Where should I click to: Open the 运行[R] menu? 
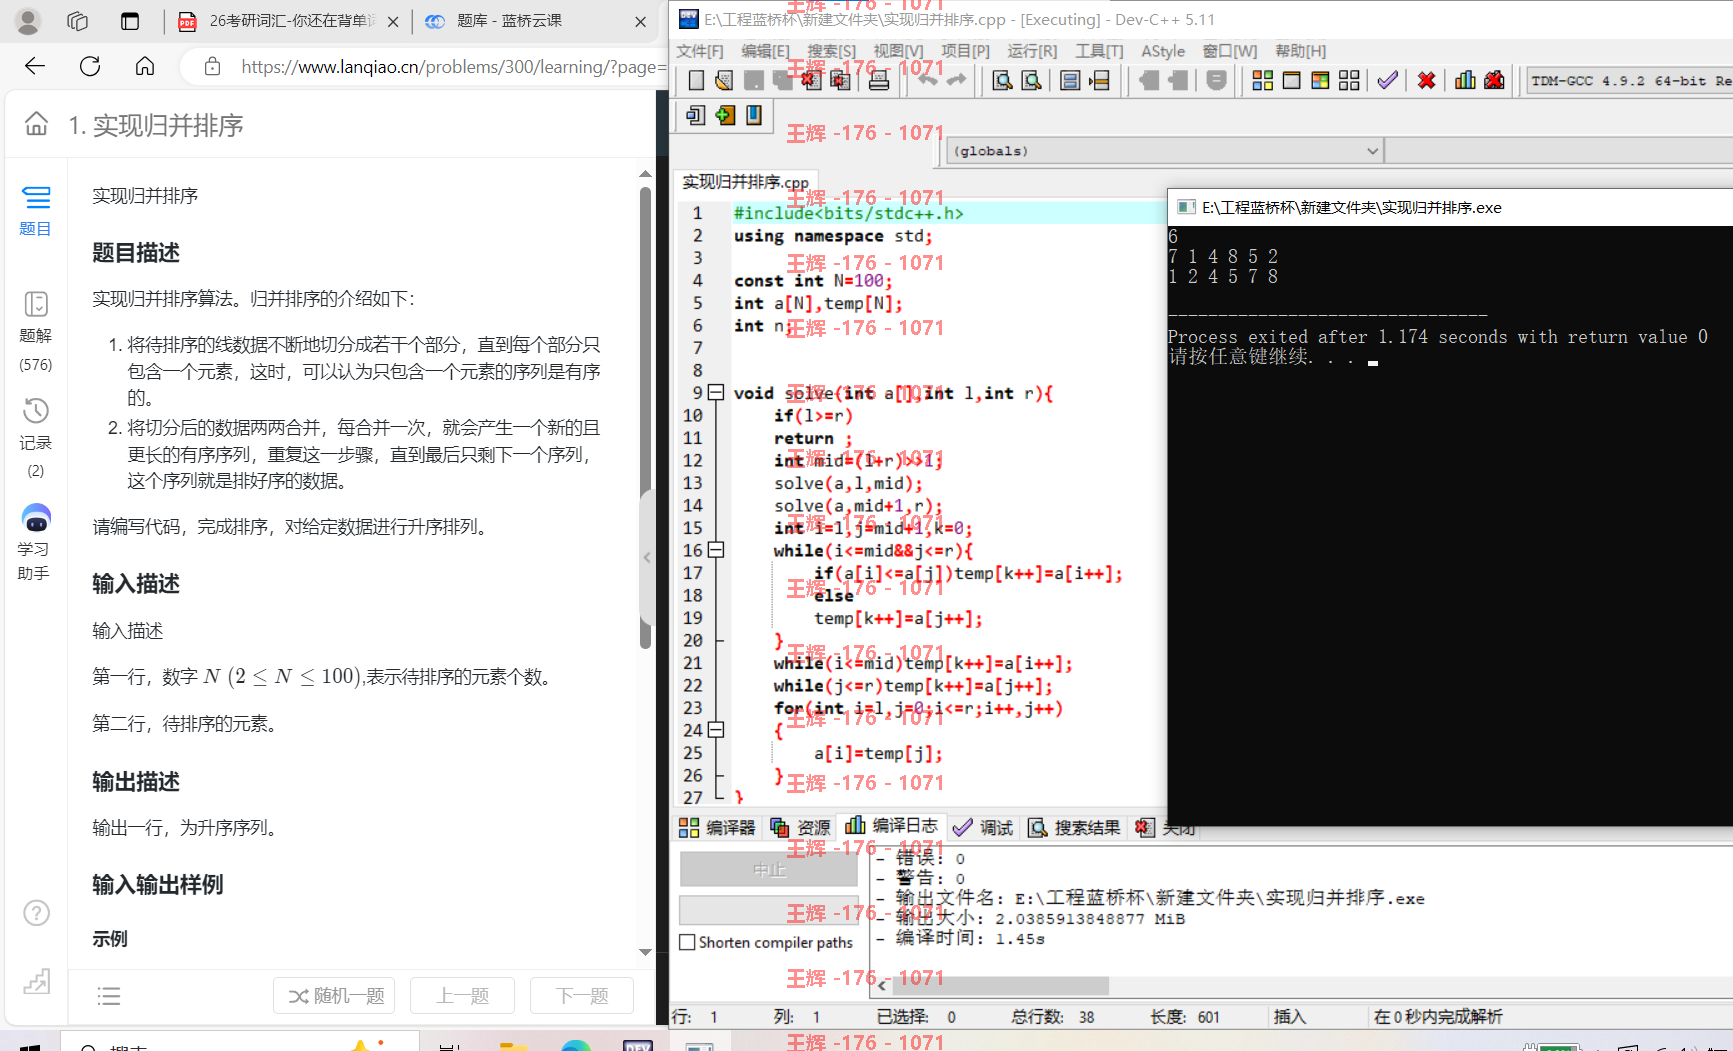pos(1032,51)
